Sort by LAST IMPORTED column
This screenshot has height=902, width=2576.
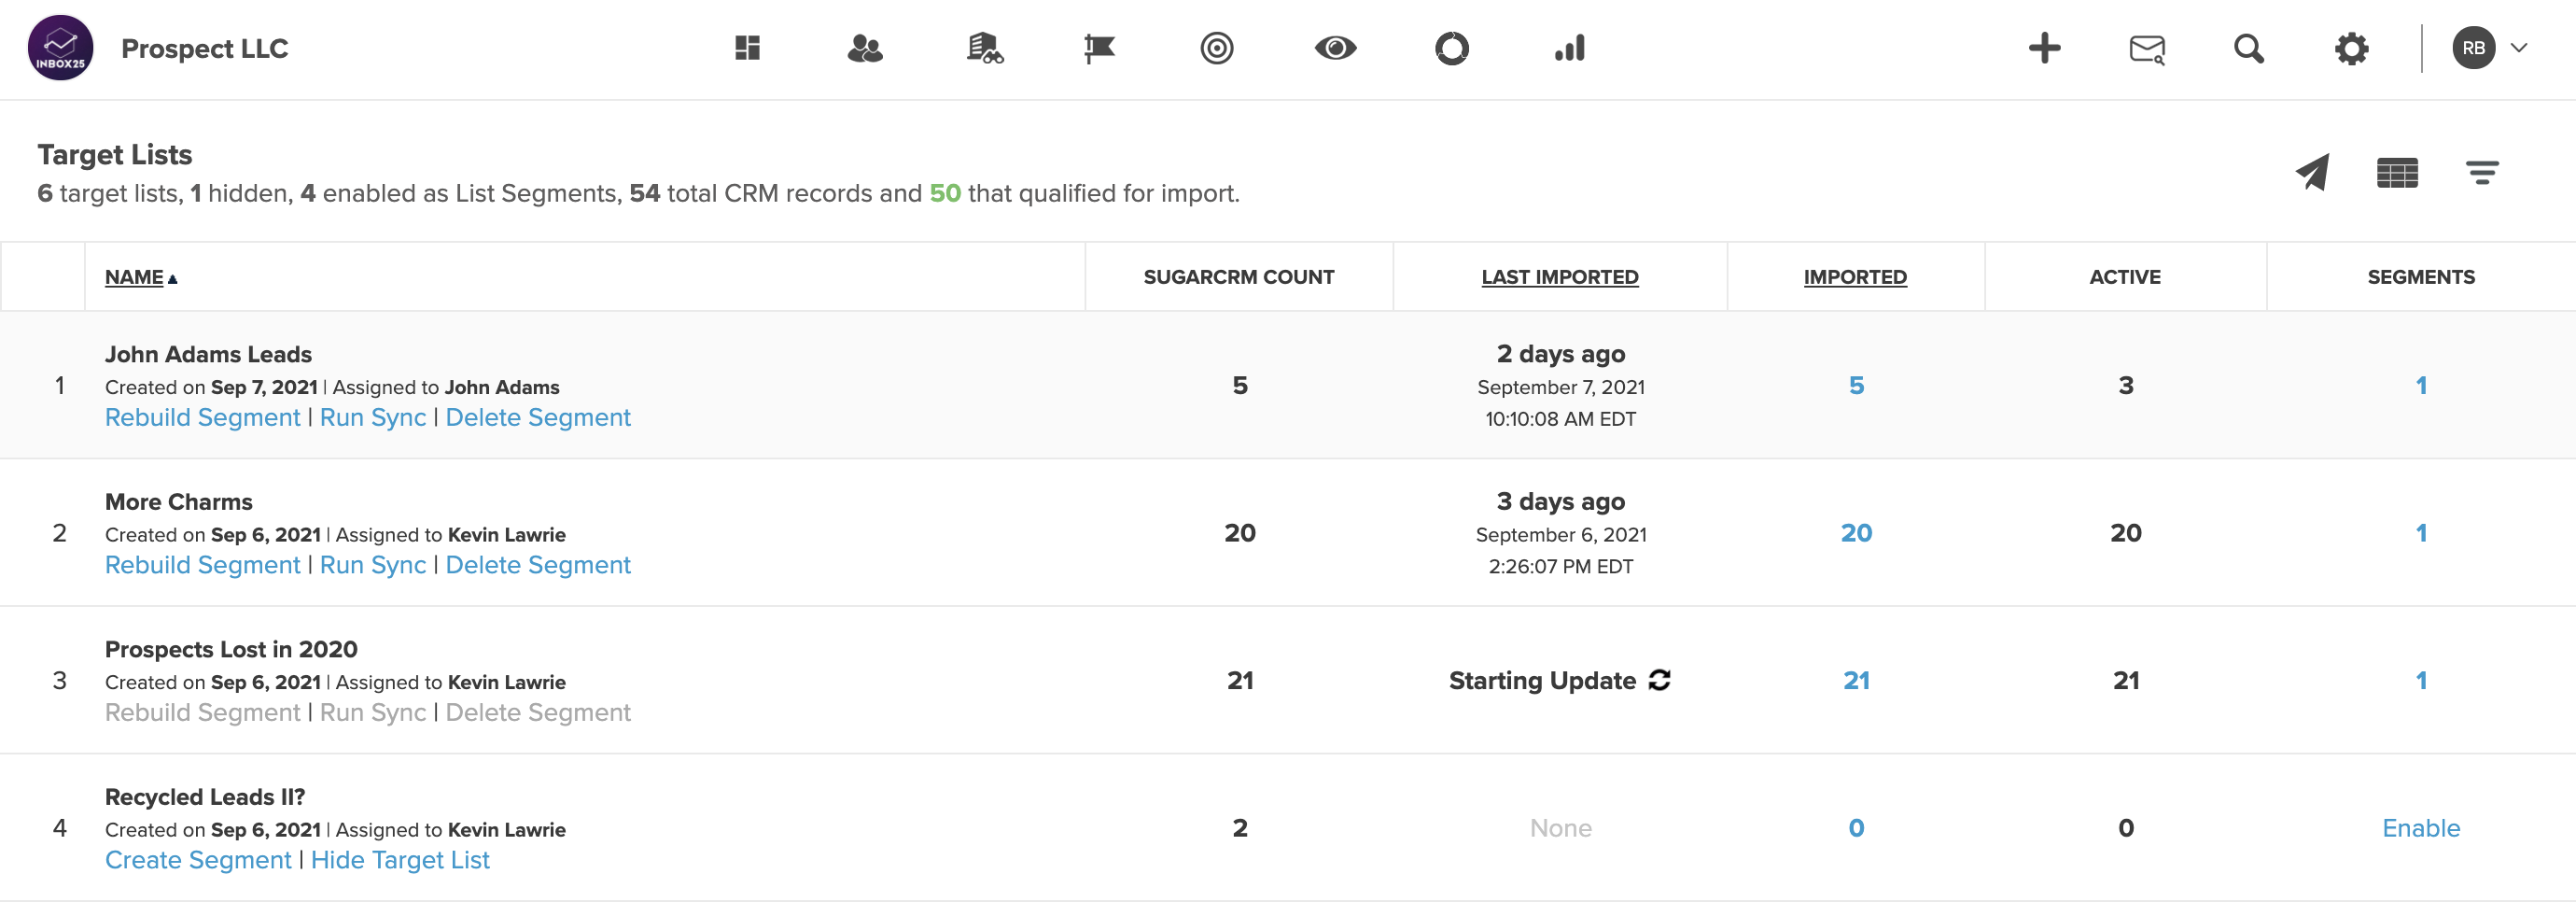pyautogui.click(x=1559, y=277)
